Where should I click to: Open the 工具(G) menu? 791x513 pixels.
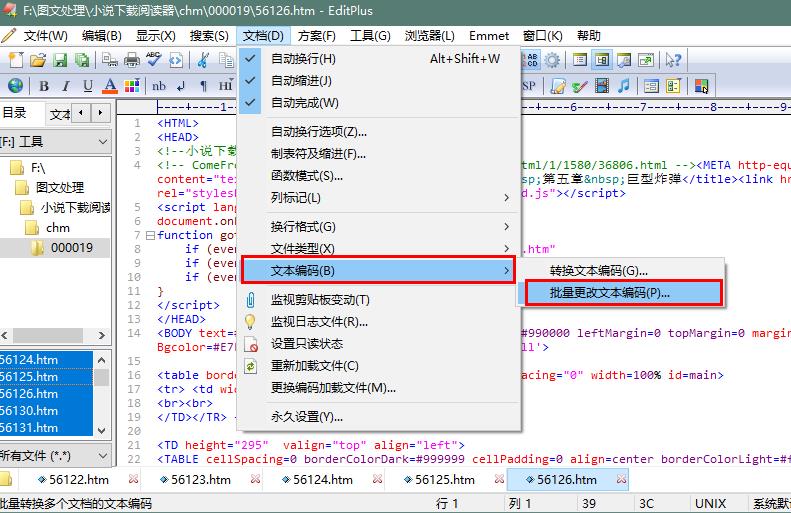coord(370,36)
